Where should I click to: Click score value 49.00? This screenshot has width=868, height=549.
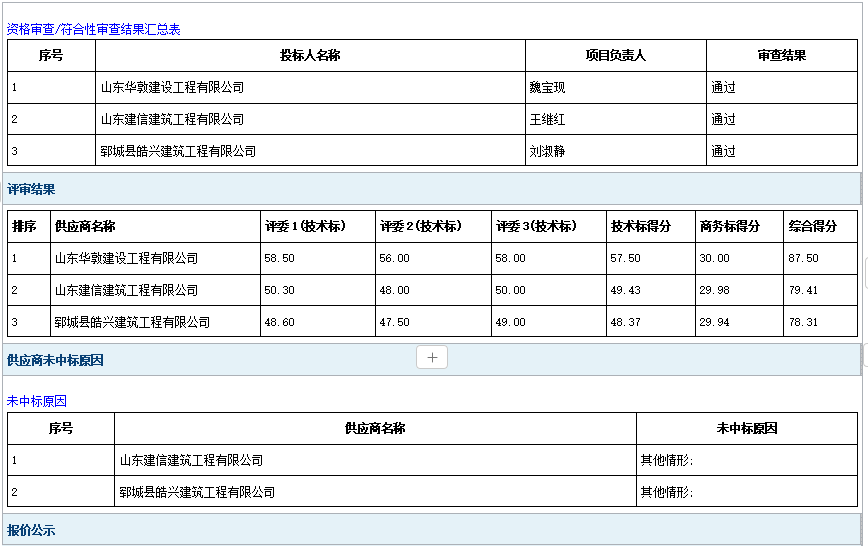pos(510,323)
